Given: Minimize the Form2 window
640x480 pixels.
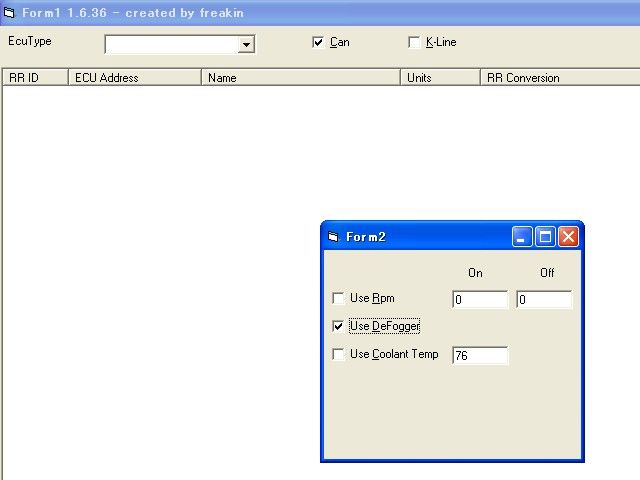Looking at the screenshot, I should click(x=522, y=237).
